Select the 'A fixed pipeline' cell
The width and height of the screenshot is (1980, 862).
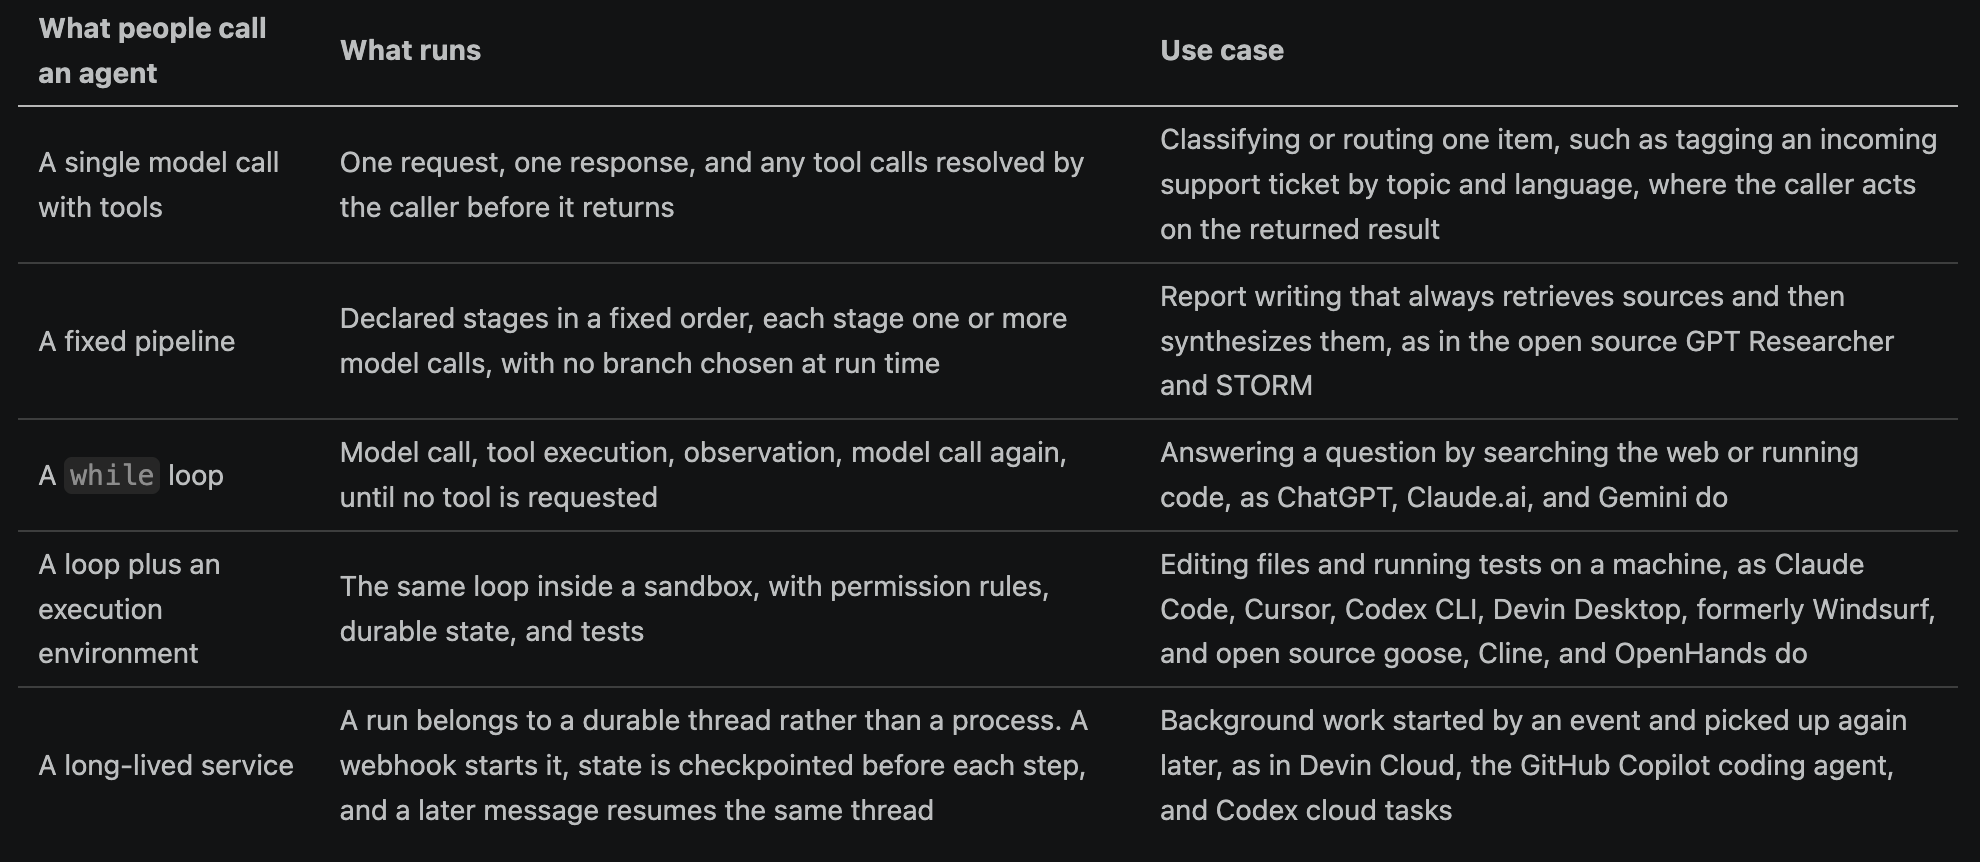[x=137, y=342]
